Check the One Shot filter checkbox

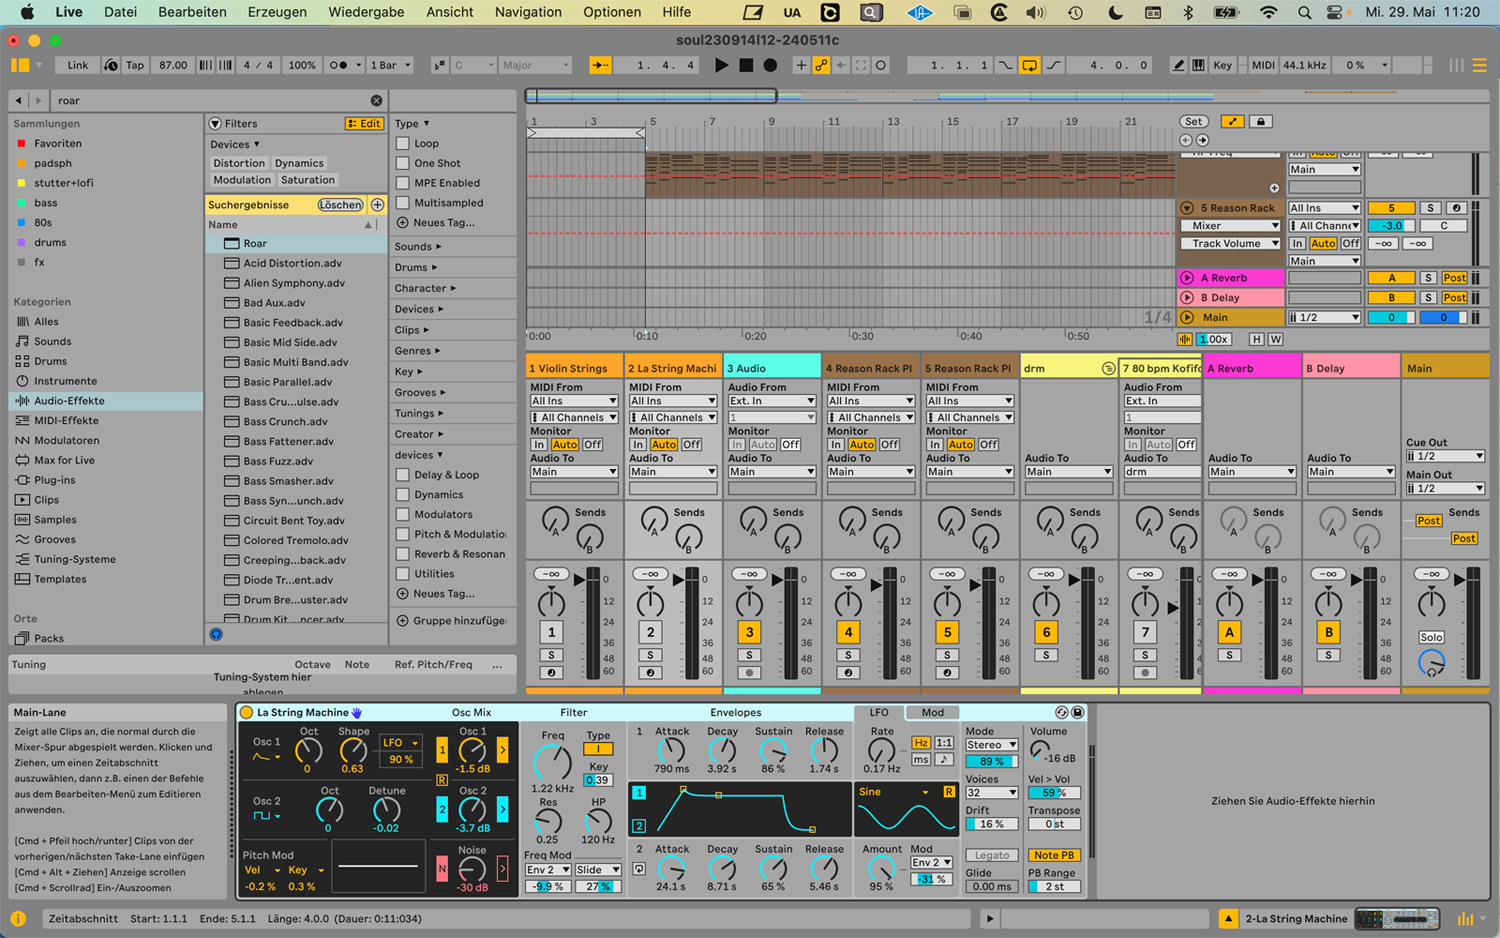pyautogui.click(x=403, y=163)
